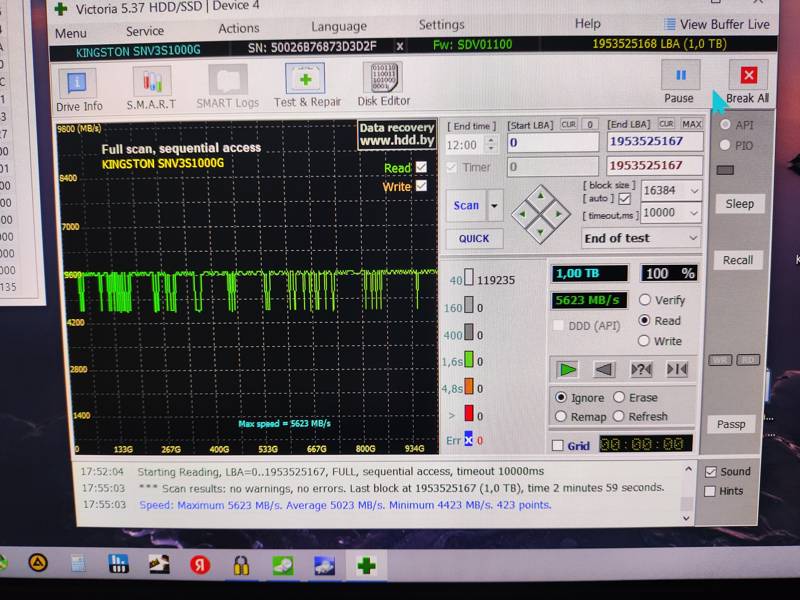Open the Settings menu
The image size is (800, 600).
441,25
